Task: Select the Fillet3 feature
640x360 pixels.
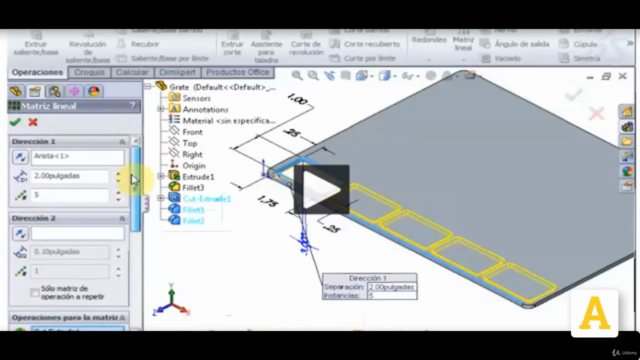Action: tap(187, 188)
